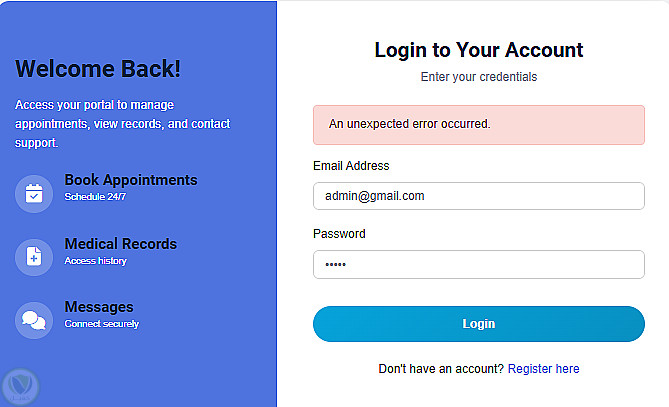
Task: Click the "Enter your credentials" subtitle
Action: 478,76
